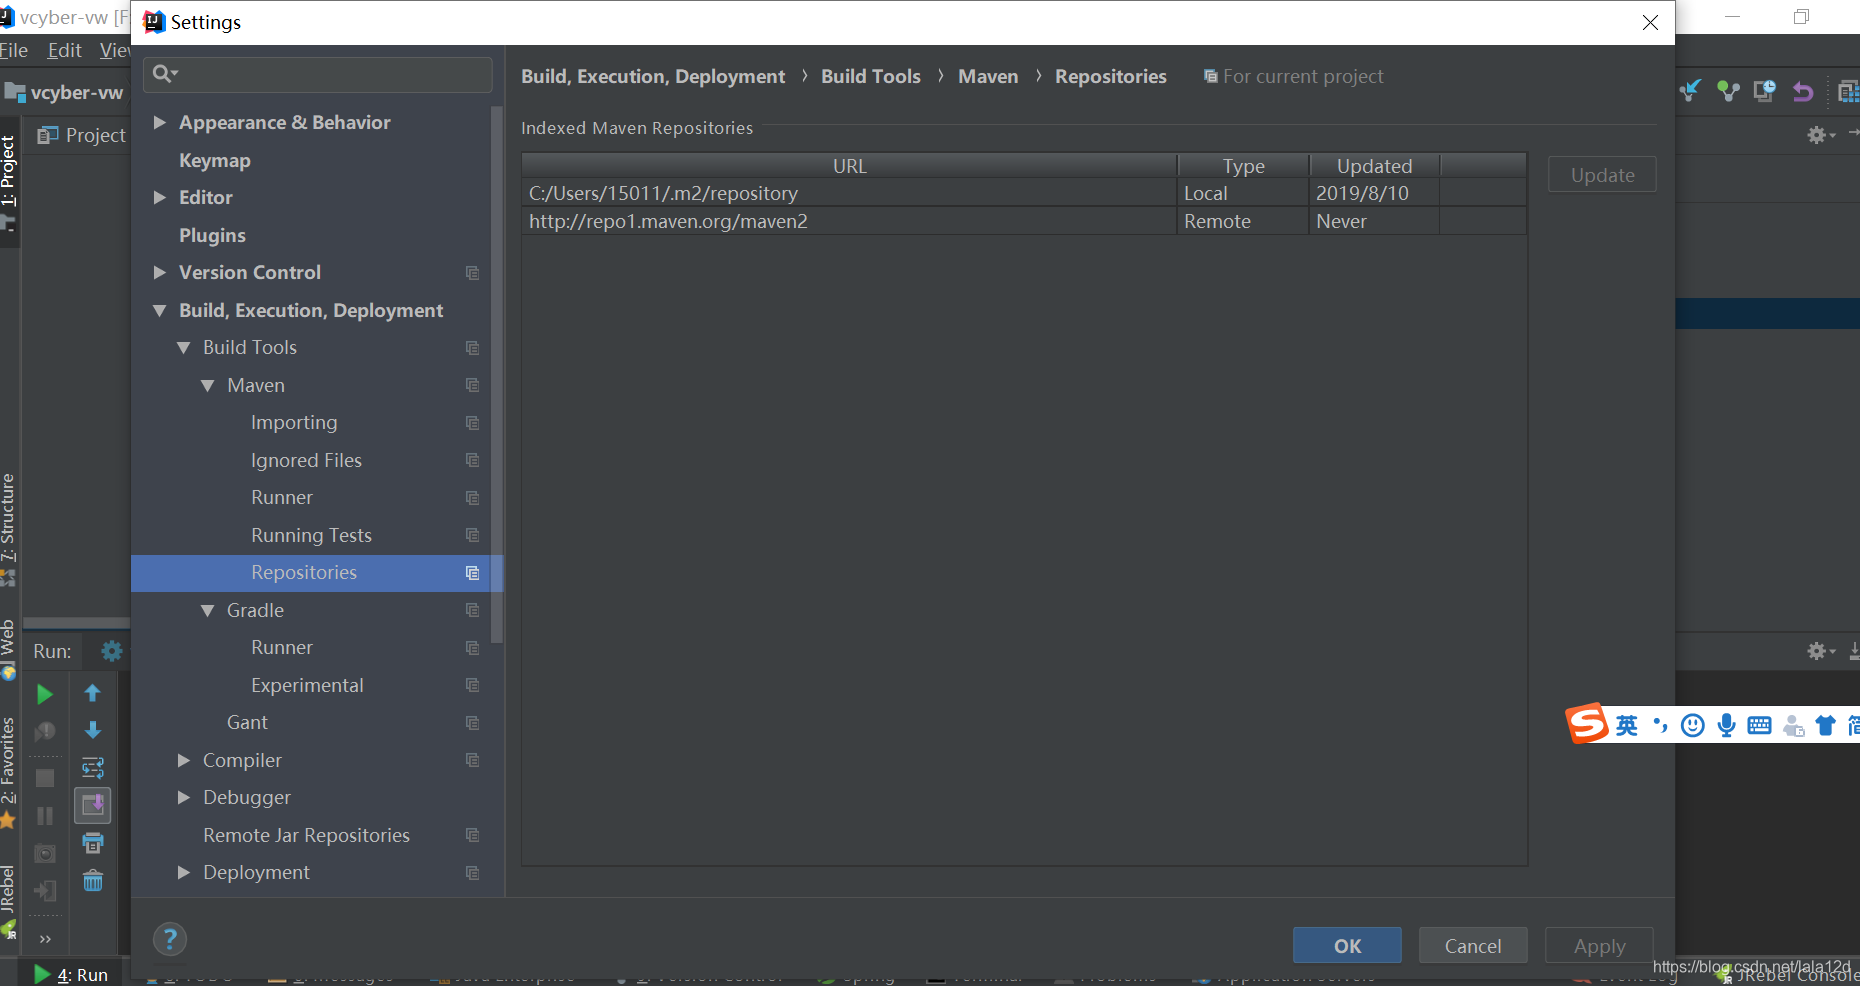Screen dimensions: 1860x986
Task: Click the green Rerun button in Run panel
Action: click(44, 694)
